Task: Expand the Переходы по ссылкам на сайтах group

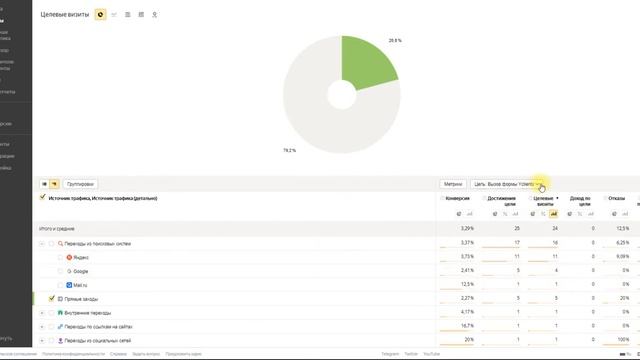Action: 42,327
